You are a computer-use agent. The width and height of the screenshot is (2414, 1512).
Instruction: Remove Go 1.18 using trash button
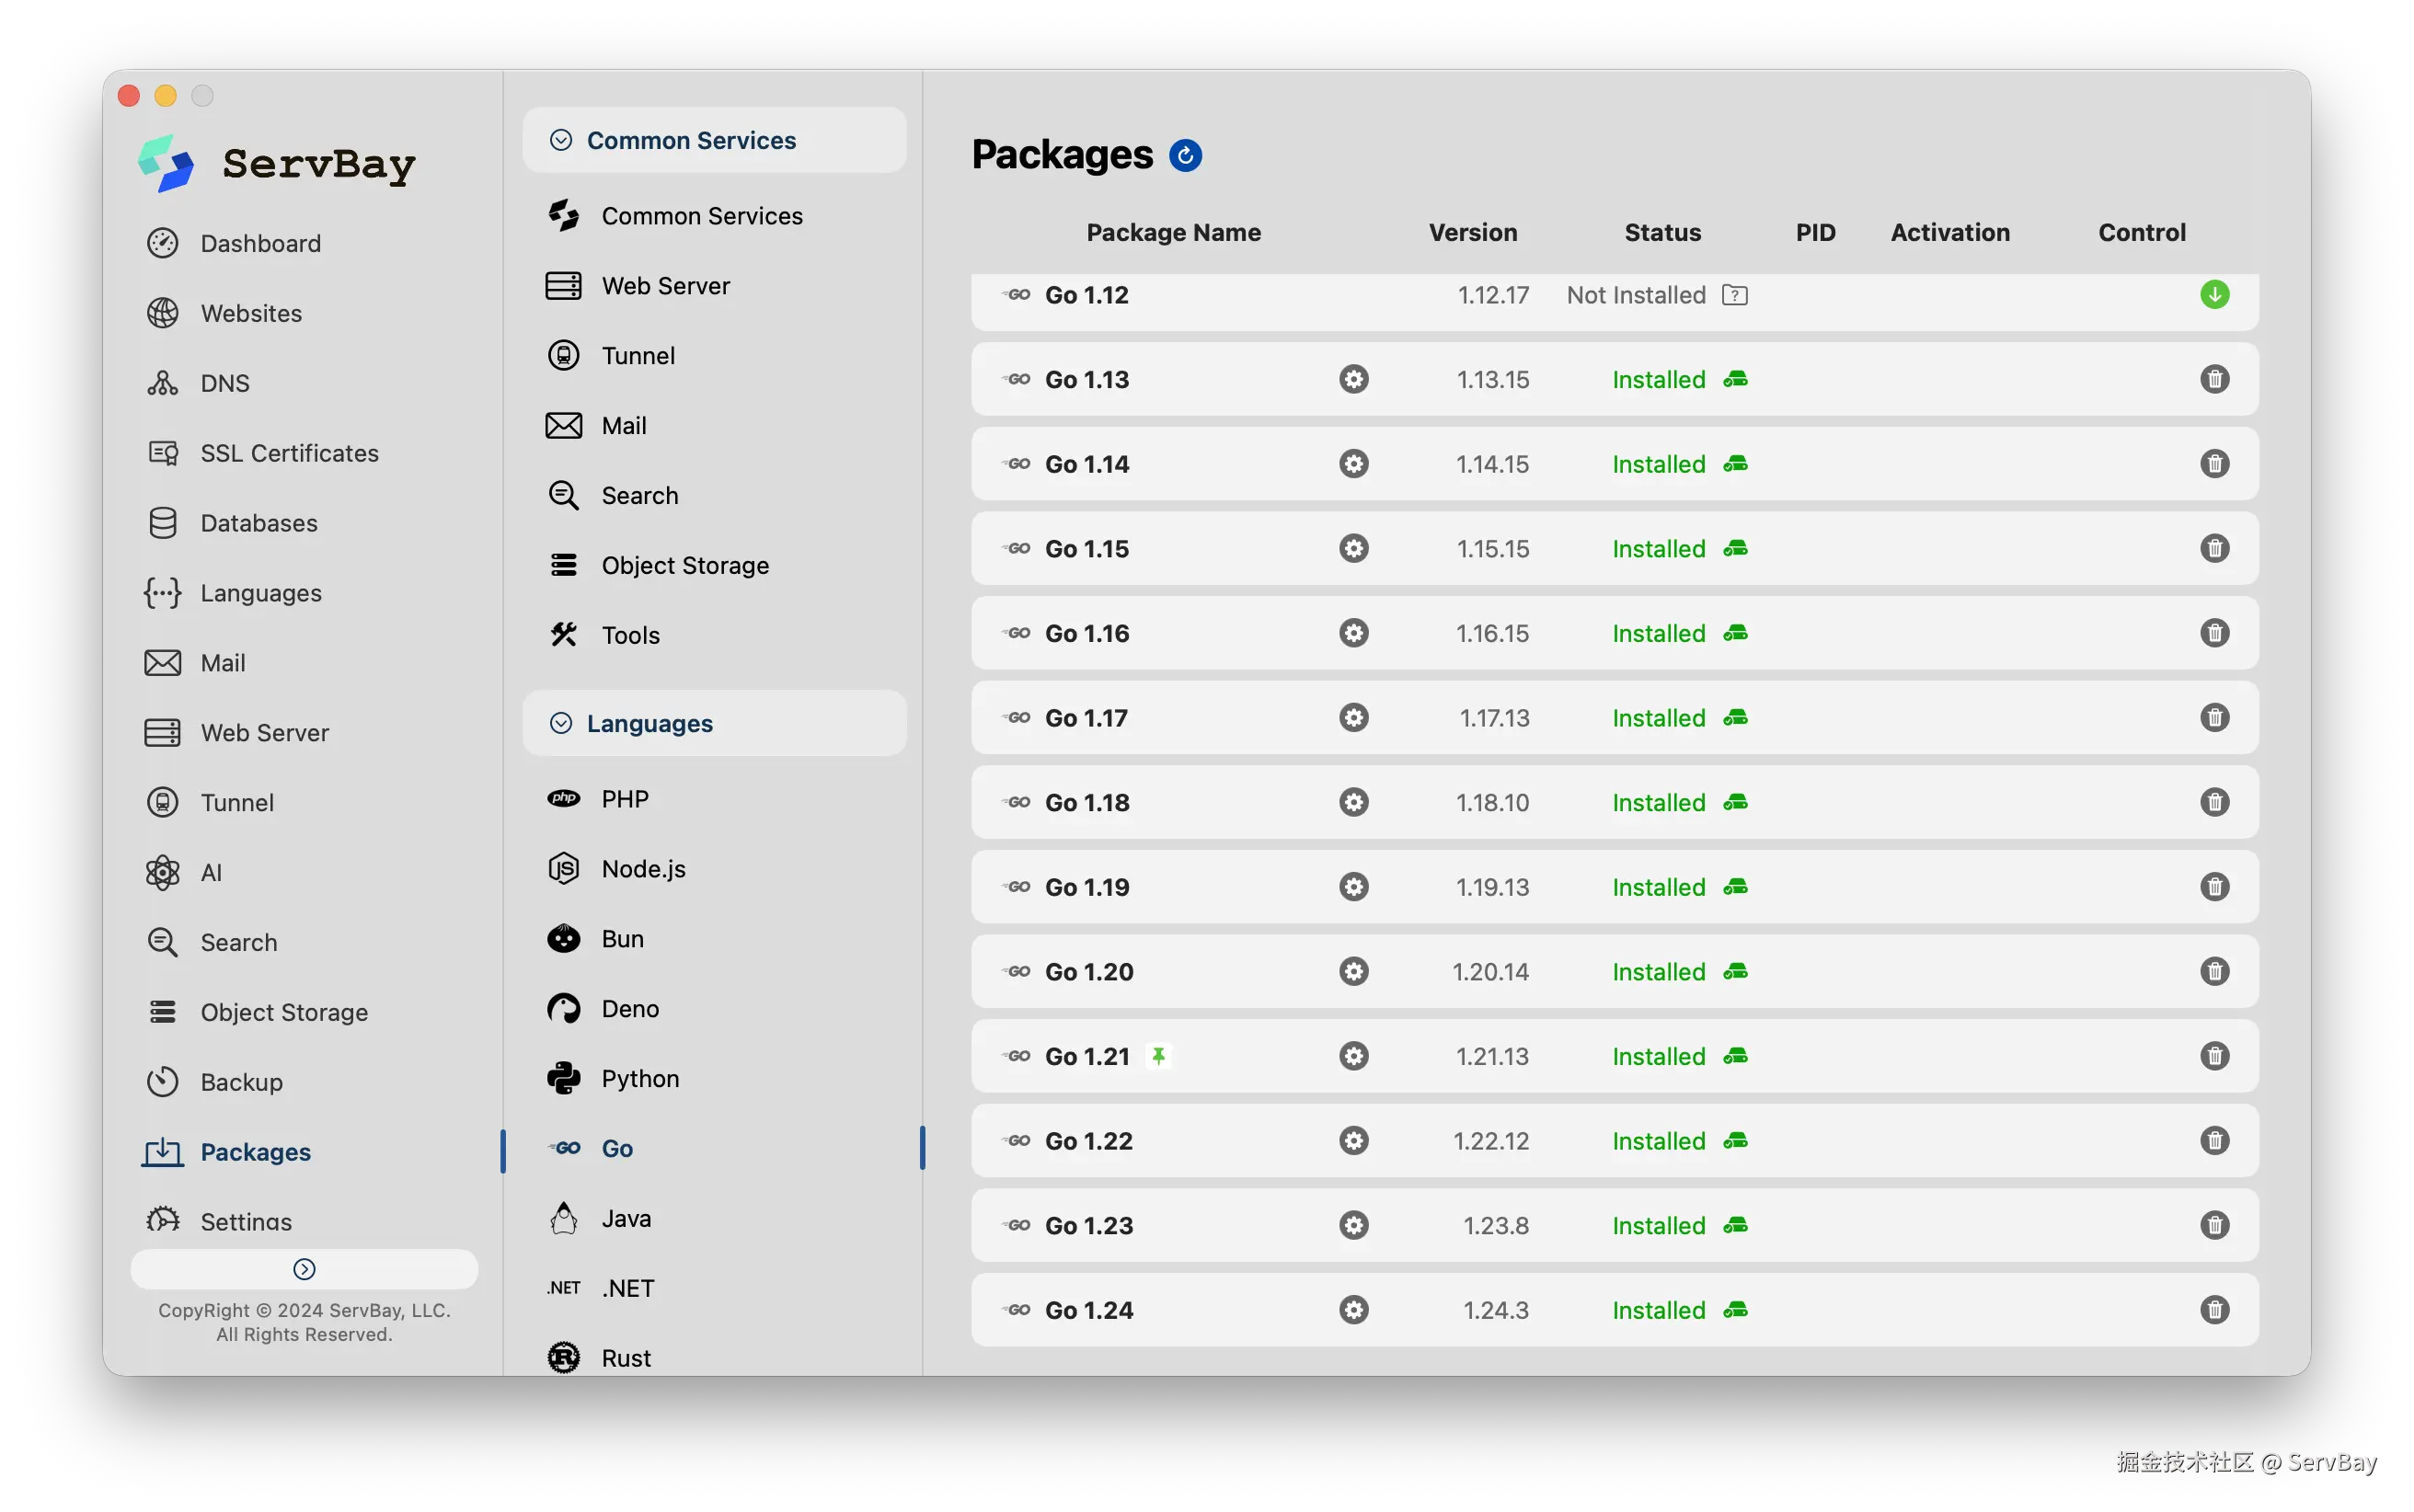tap(2214, 803)
